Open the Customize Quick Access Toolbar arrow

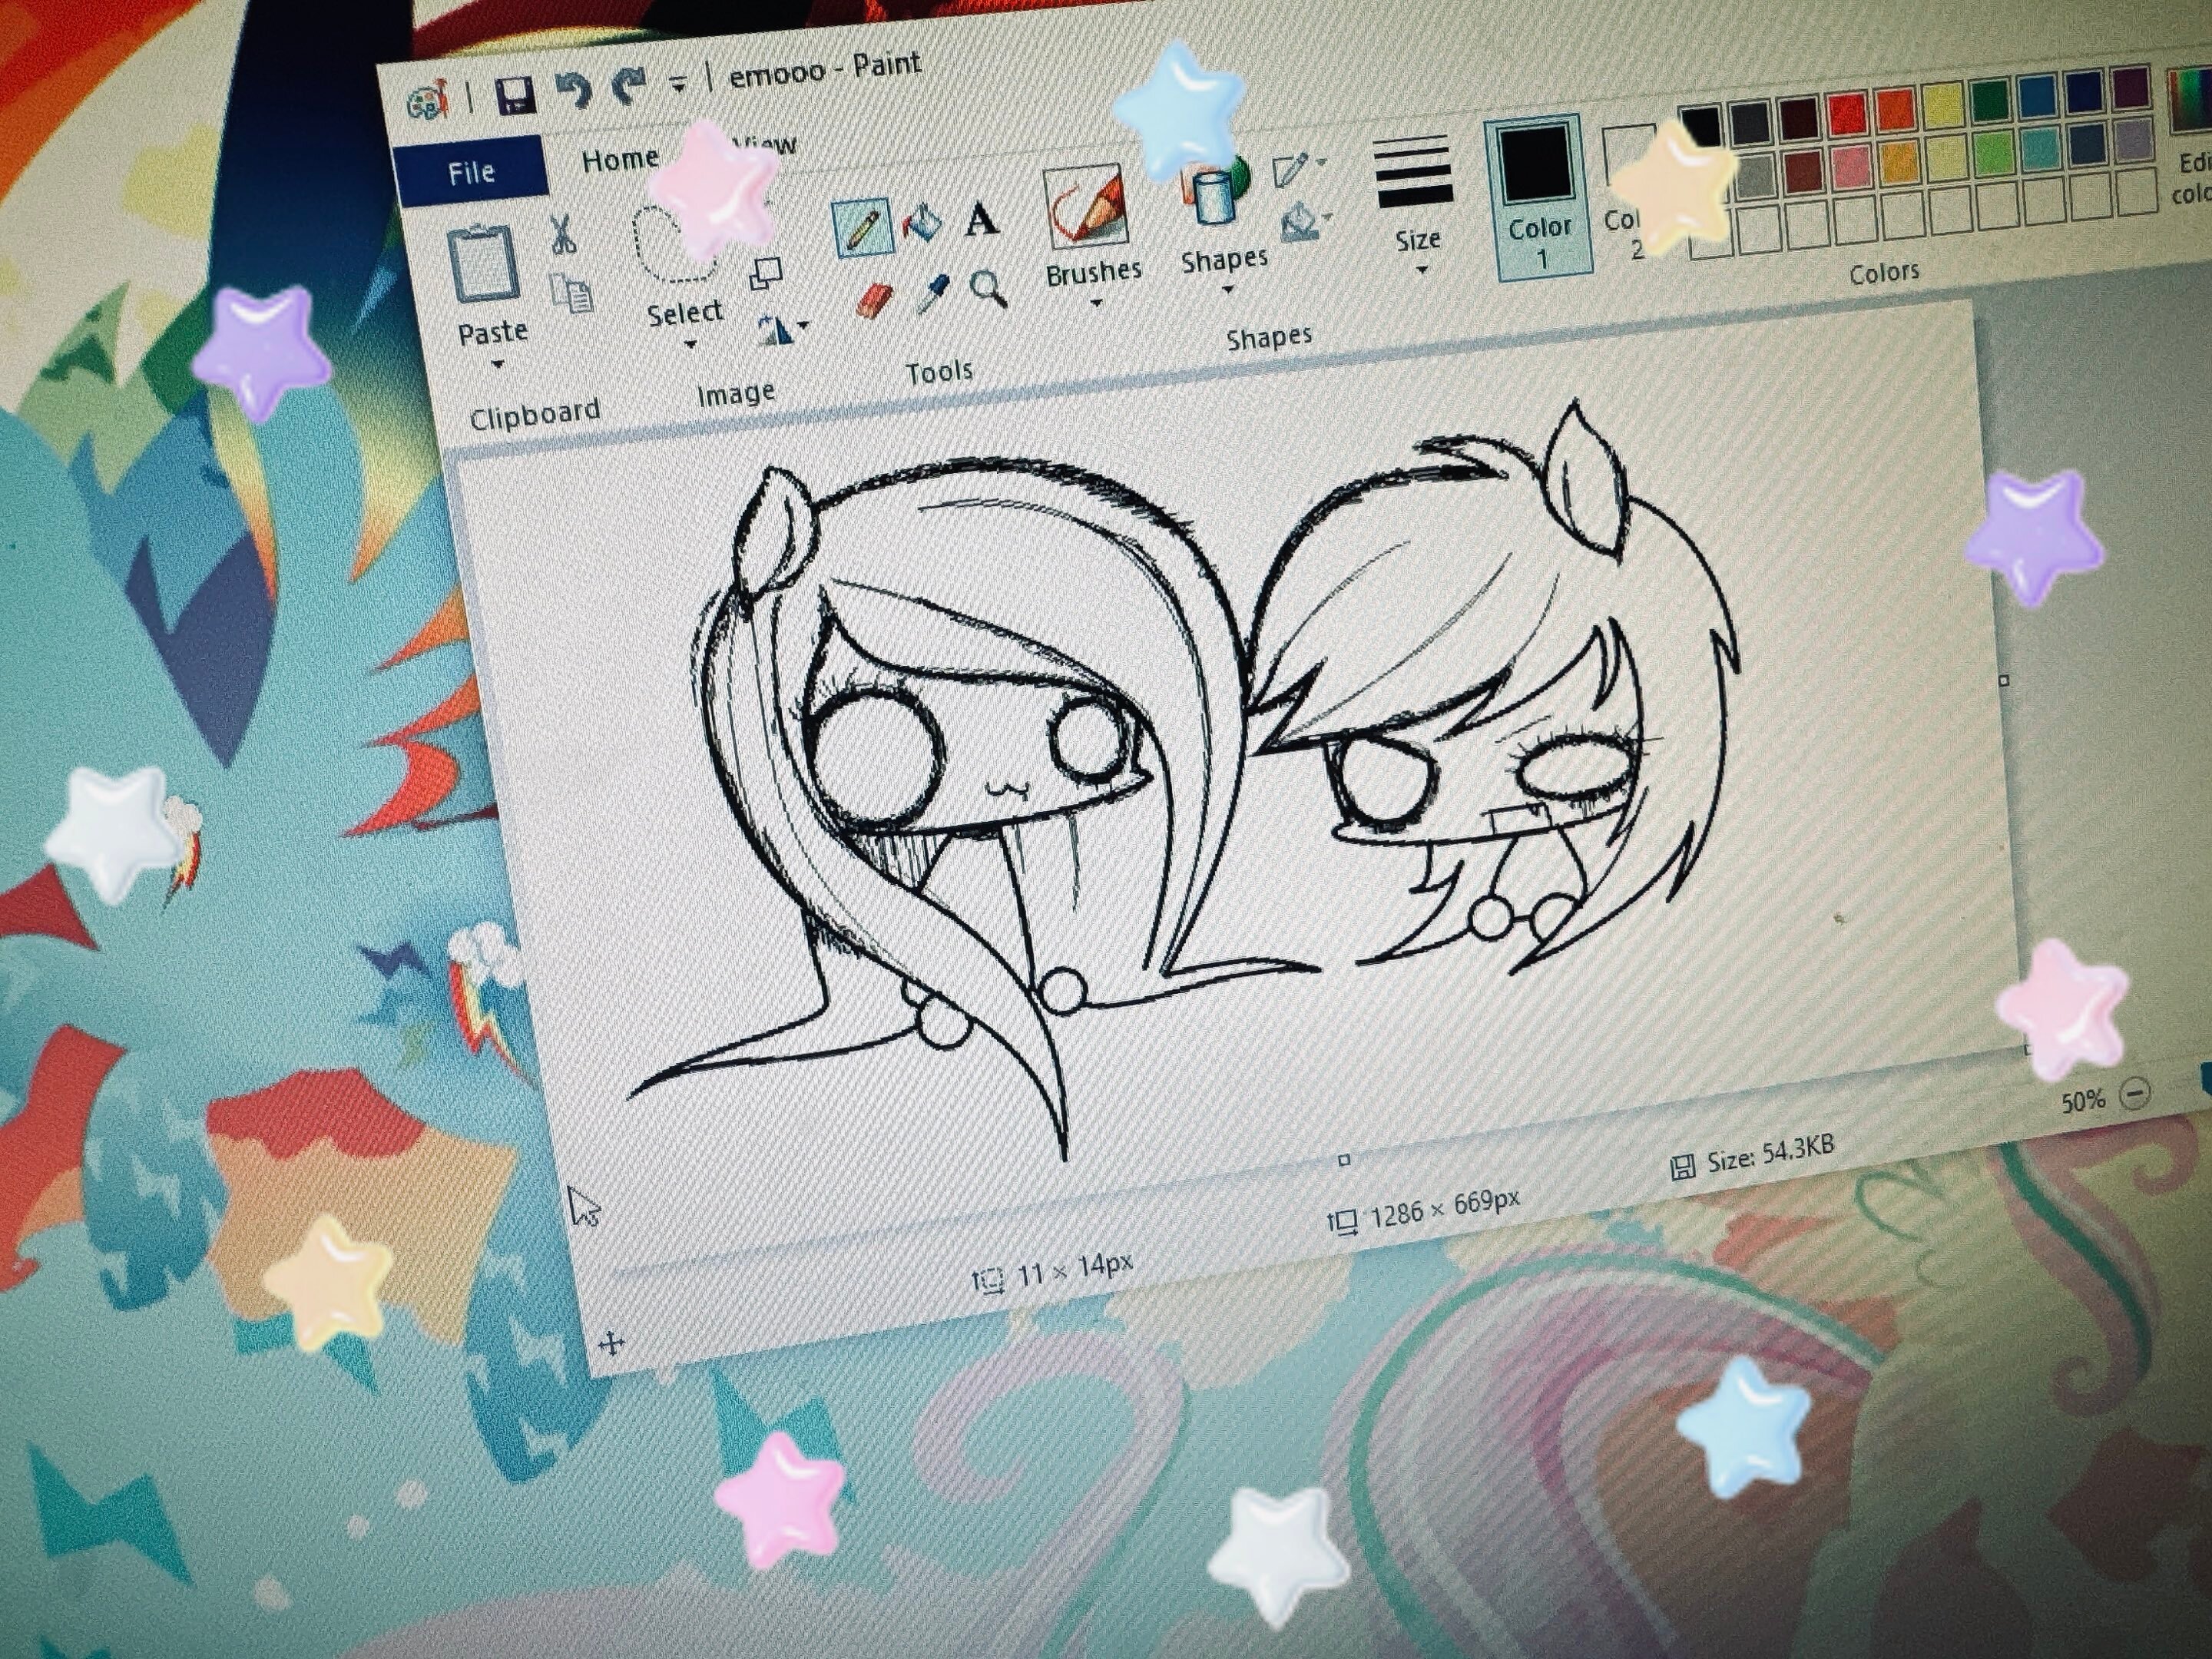tap(679, 85)
